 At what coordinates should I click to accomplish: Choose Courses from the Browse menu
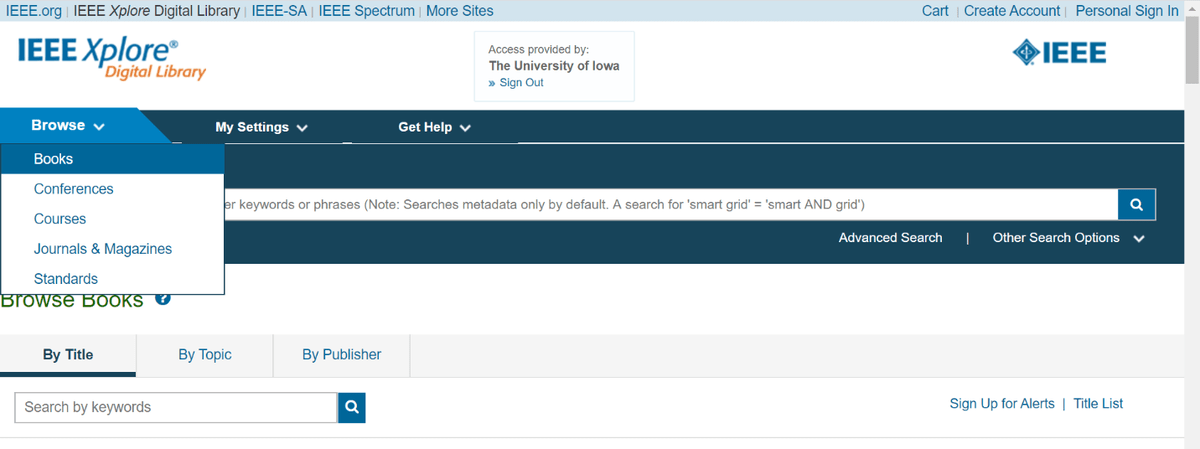click(x=60, y=219)
